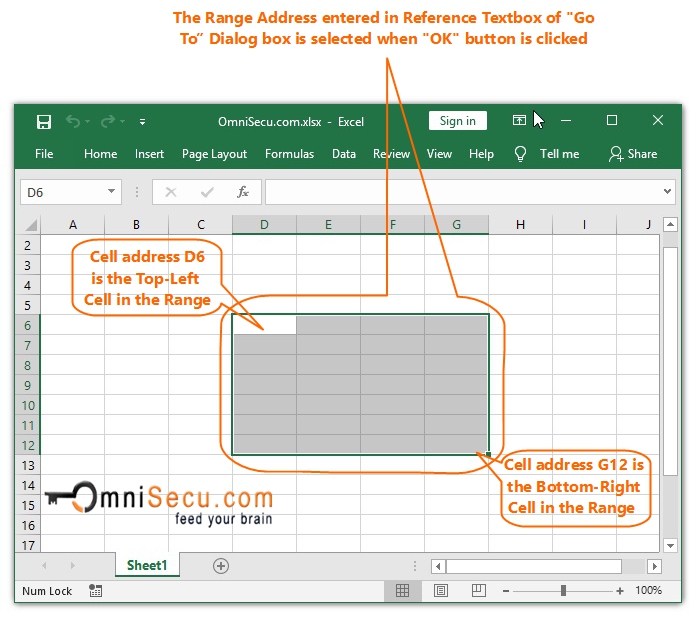Click the active cell D6
Viewport: 696px width, 619px height.
coord(265,325)
